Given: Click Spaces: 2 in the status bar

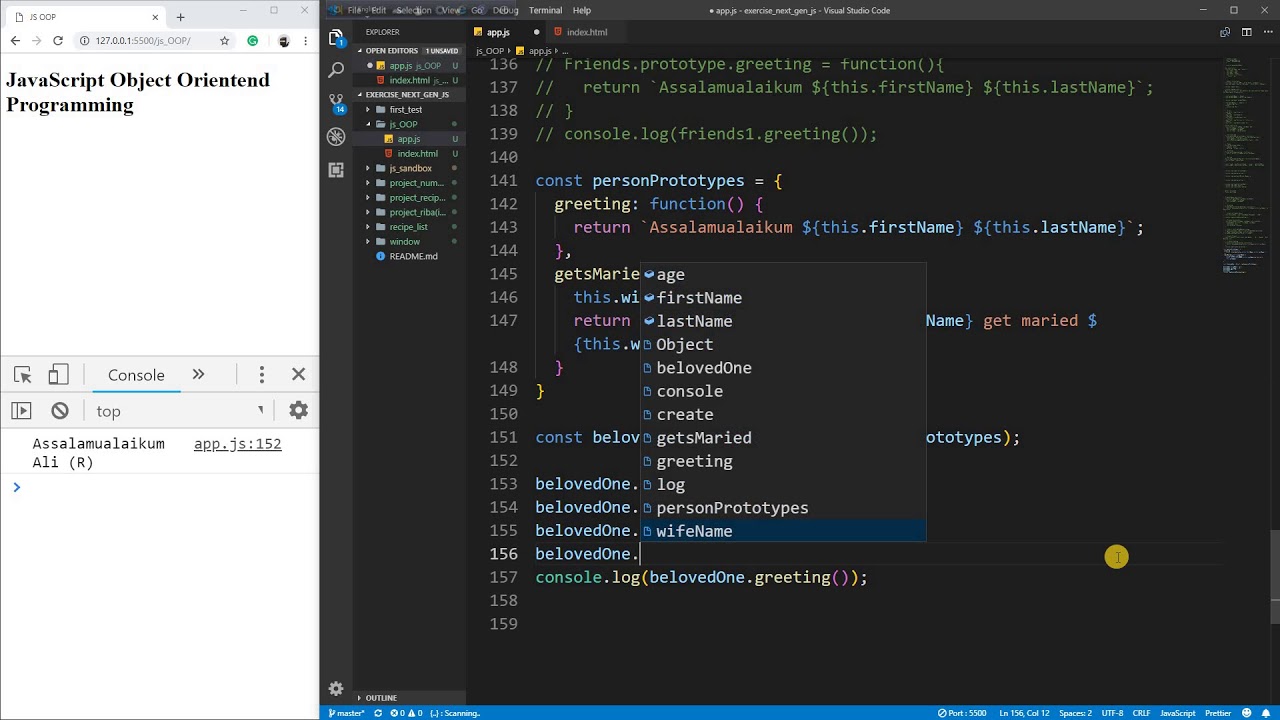Looking at the screenshot, I should click(x=1075, y=713).
